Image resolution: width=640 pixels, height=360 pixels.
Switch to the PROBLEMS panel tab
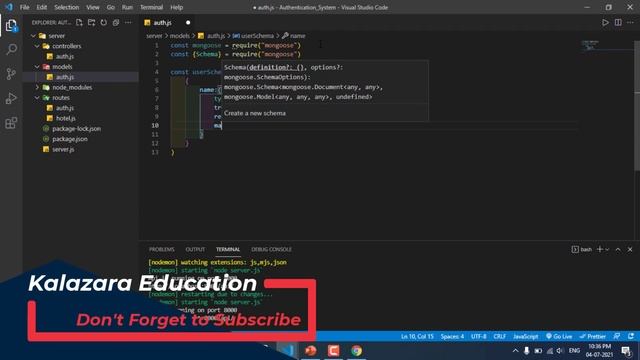162,249
